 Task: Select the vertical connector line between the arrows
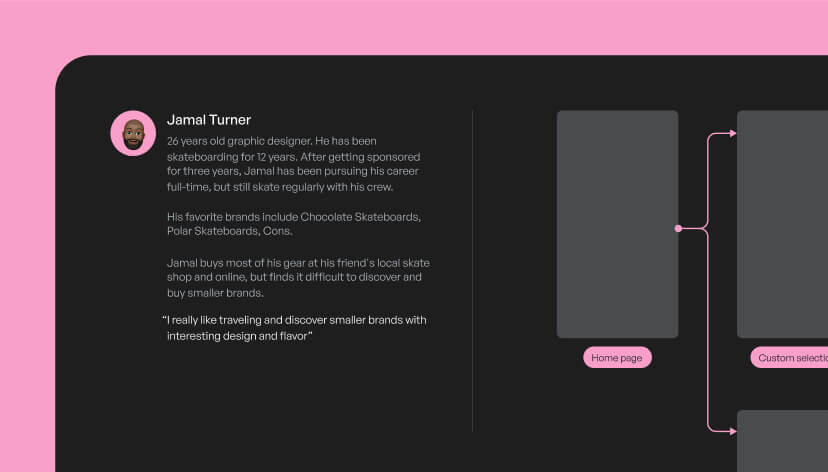[708, 330]
